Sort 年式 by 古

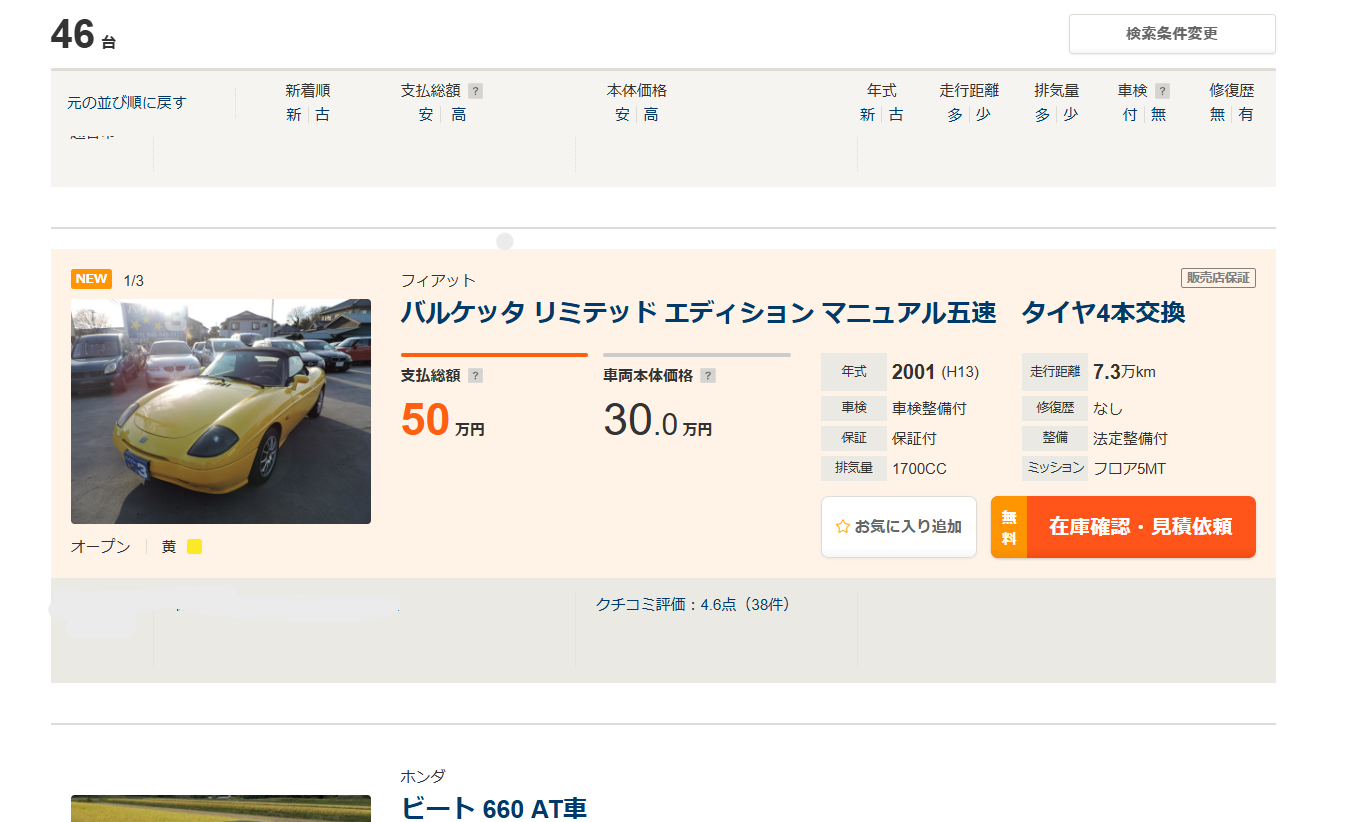click(x=896, y=114)
